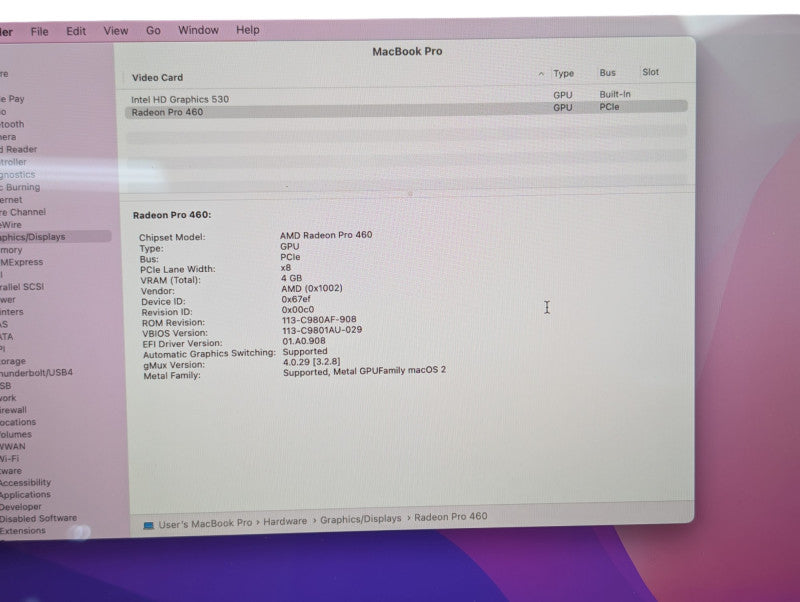Open the Edit menu
The height and width of the screenshot is (602, 800).
76,31
